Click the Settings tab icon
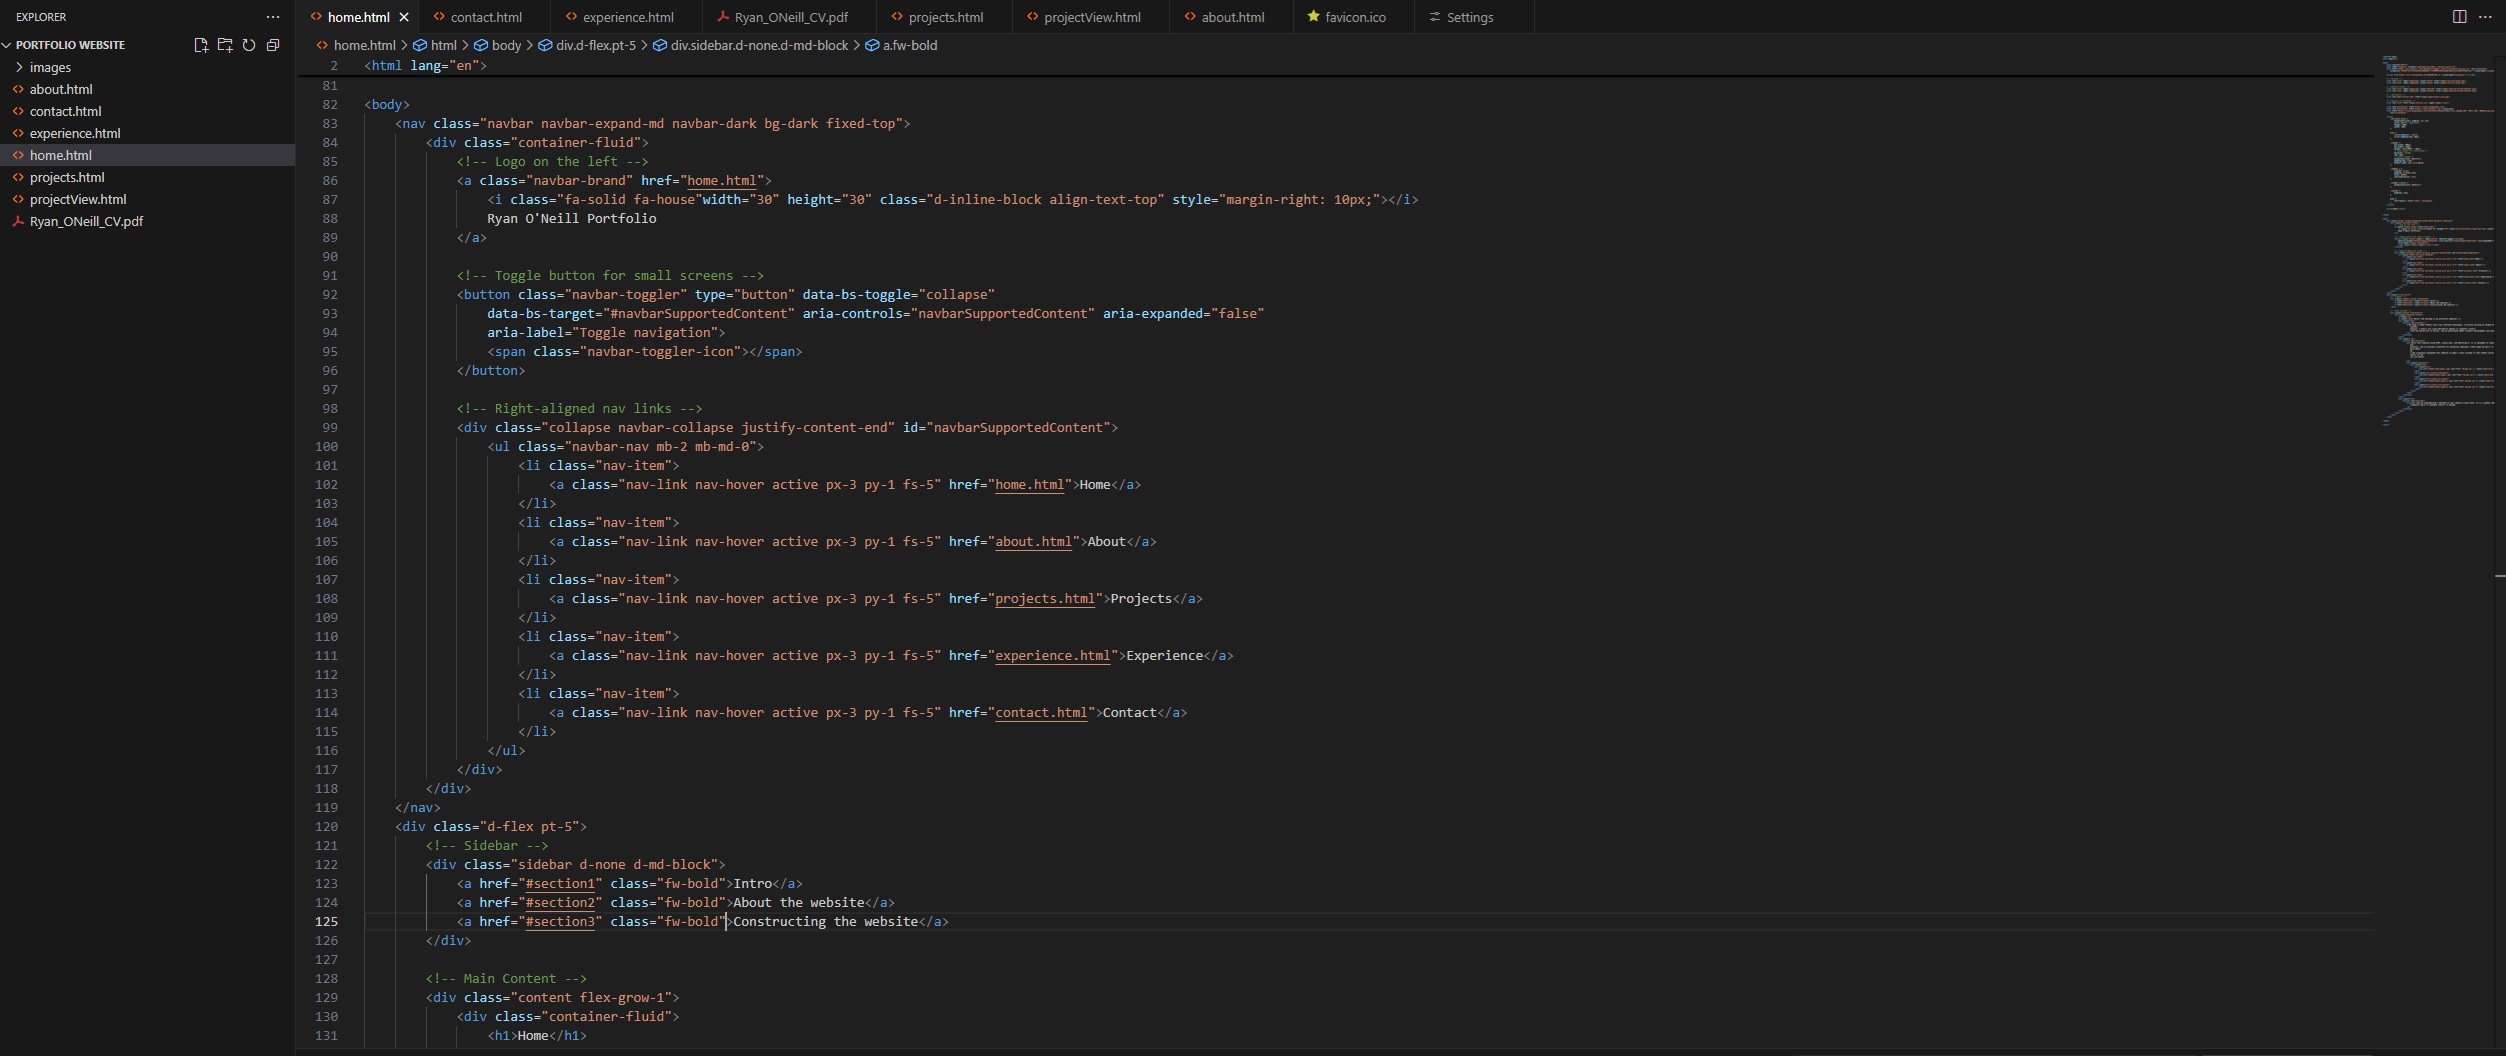 pos(1435,17)
